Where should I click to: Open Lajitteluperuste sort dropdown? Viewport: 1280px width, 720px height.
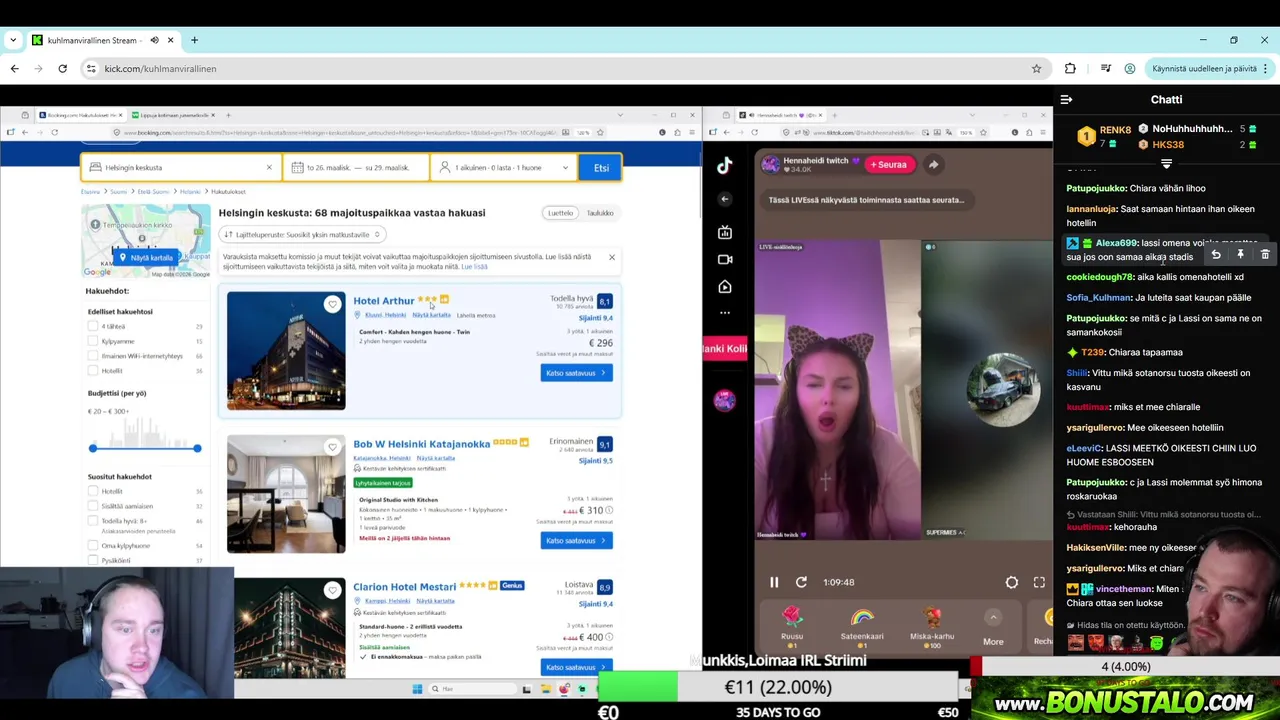point(303,234)
